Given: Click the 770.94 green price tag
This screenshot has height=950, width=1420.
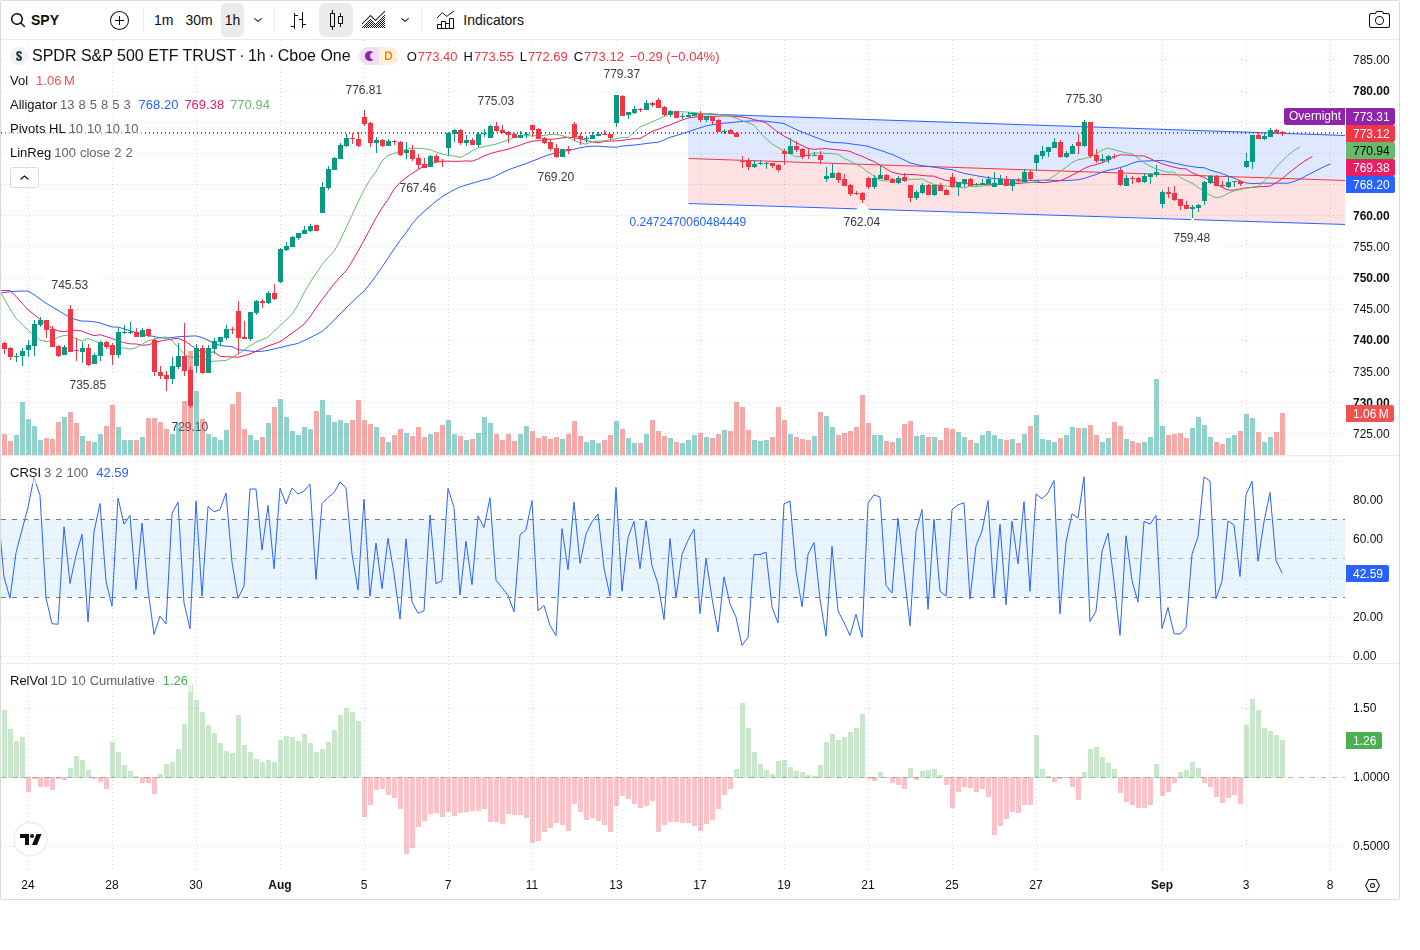Looking at the screenshot, I should 1371,151.
